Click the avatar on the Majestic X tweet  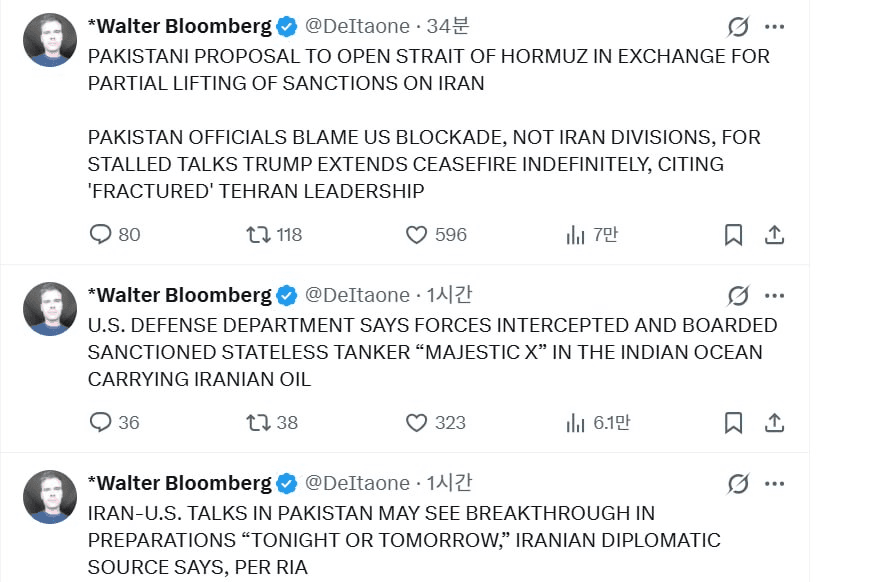[x=50, y=308]
